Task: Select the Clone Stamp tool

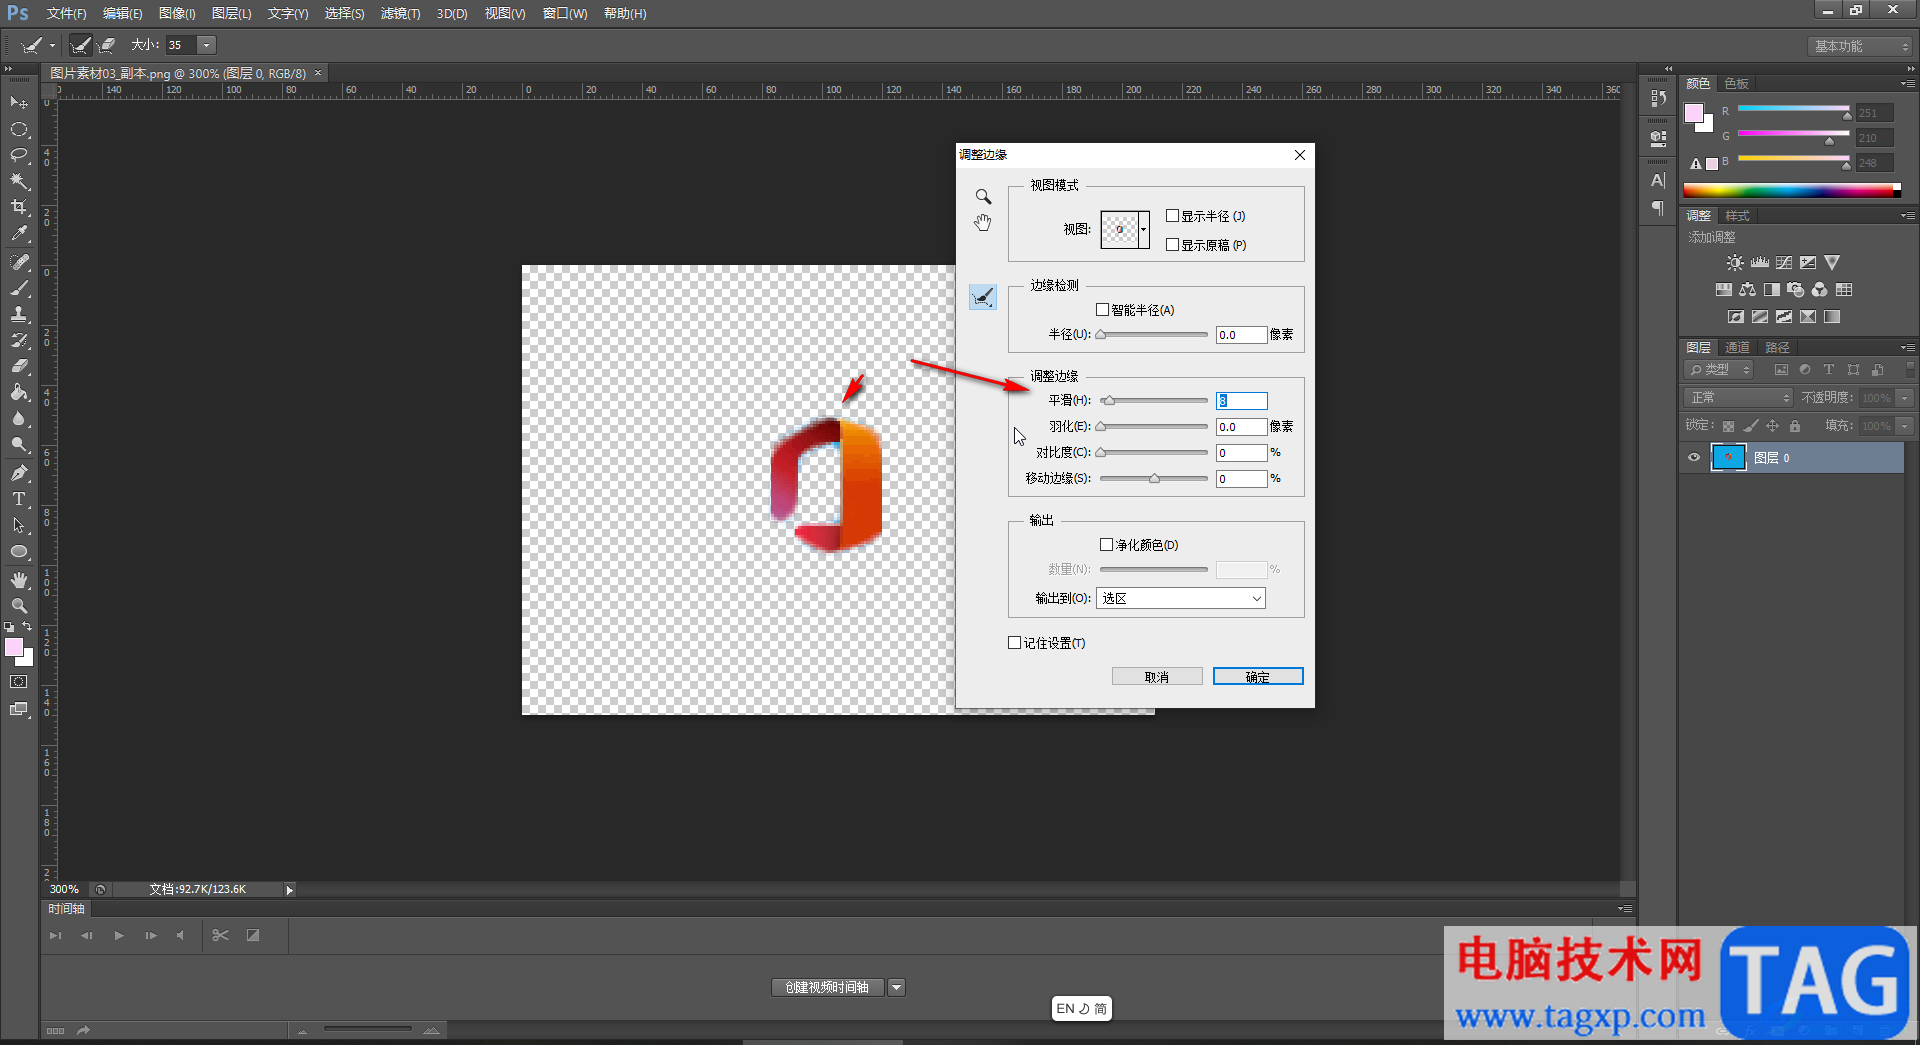Action: pyautogui.click(x=19, y=314)
